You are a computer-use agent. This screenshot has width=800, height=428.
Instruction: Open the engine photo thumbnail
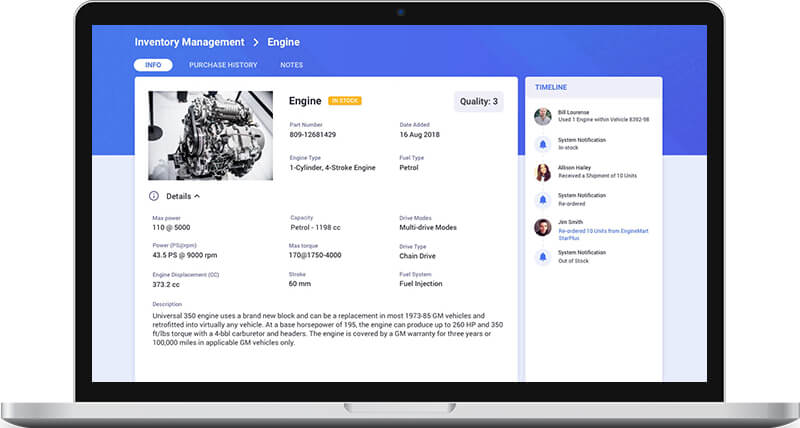pos(210,136)
